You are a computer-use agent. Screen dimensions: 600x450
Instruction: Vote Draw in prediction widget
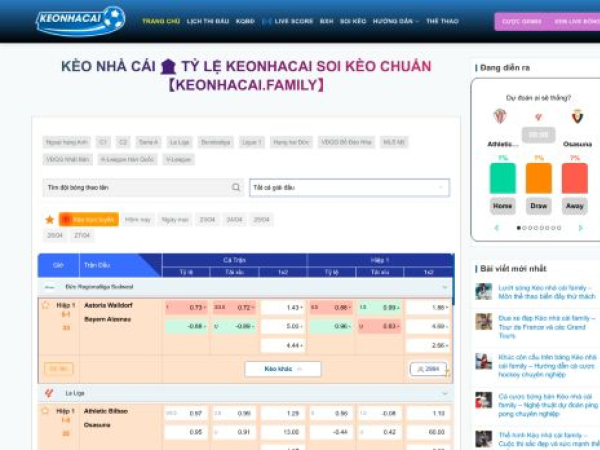click(x=538, y=206)
